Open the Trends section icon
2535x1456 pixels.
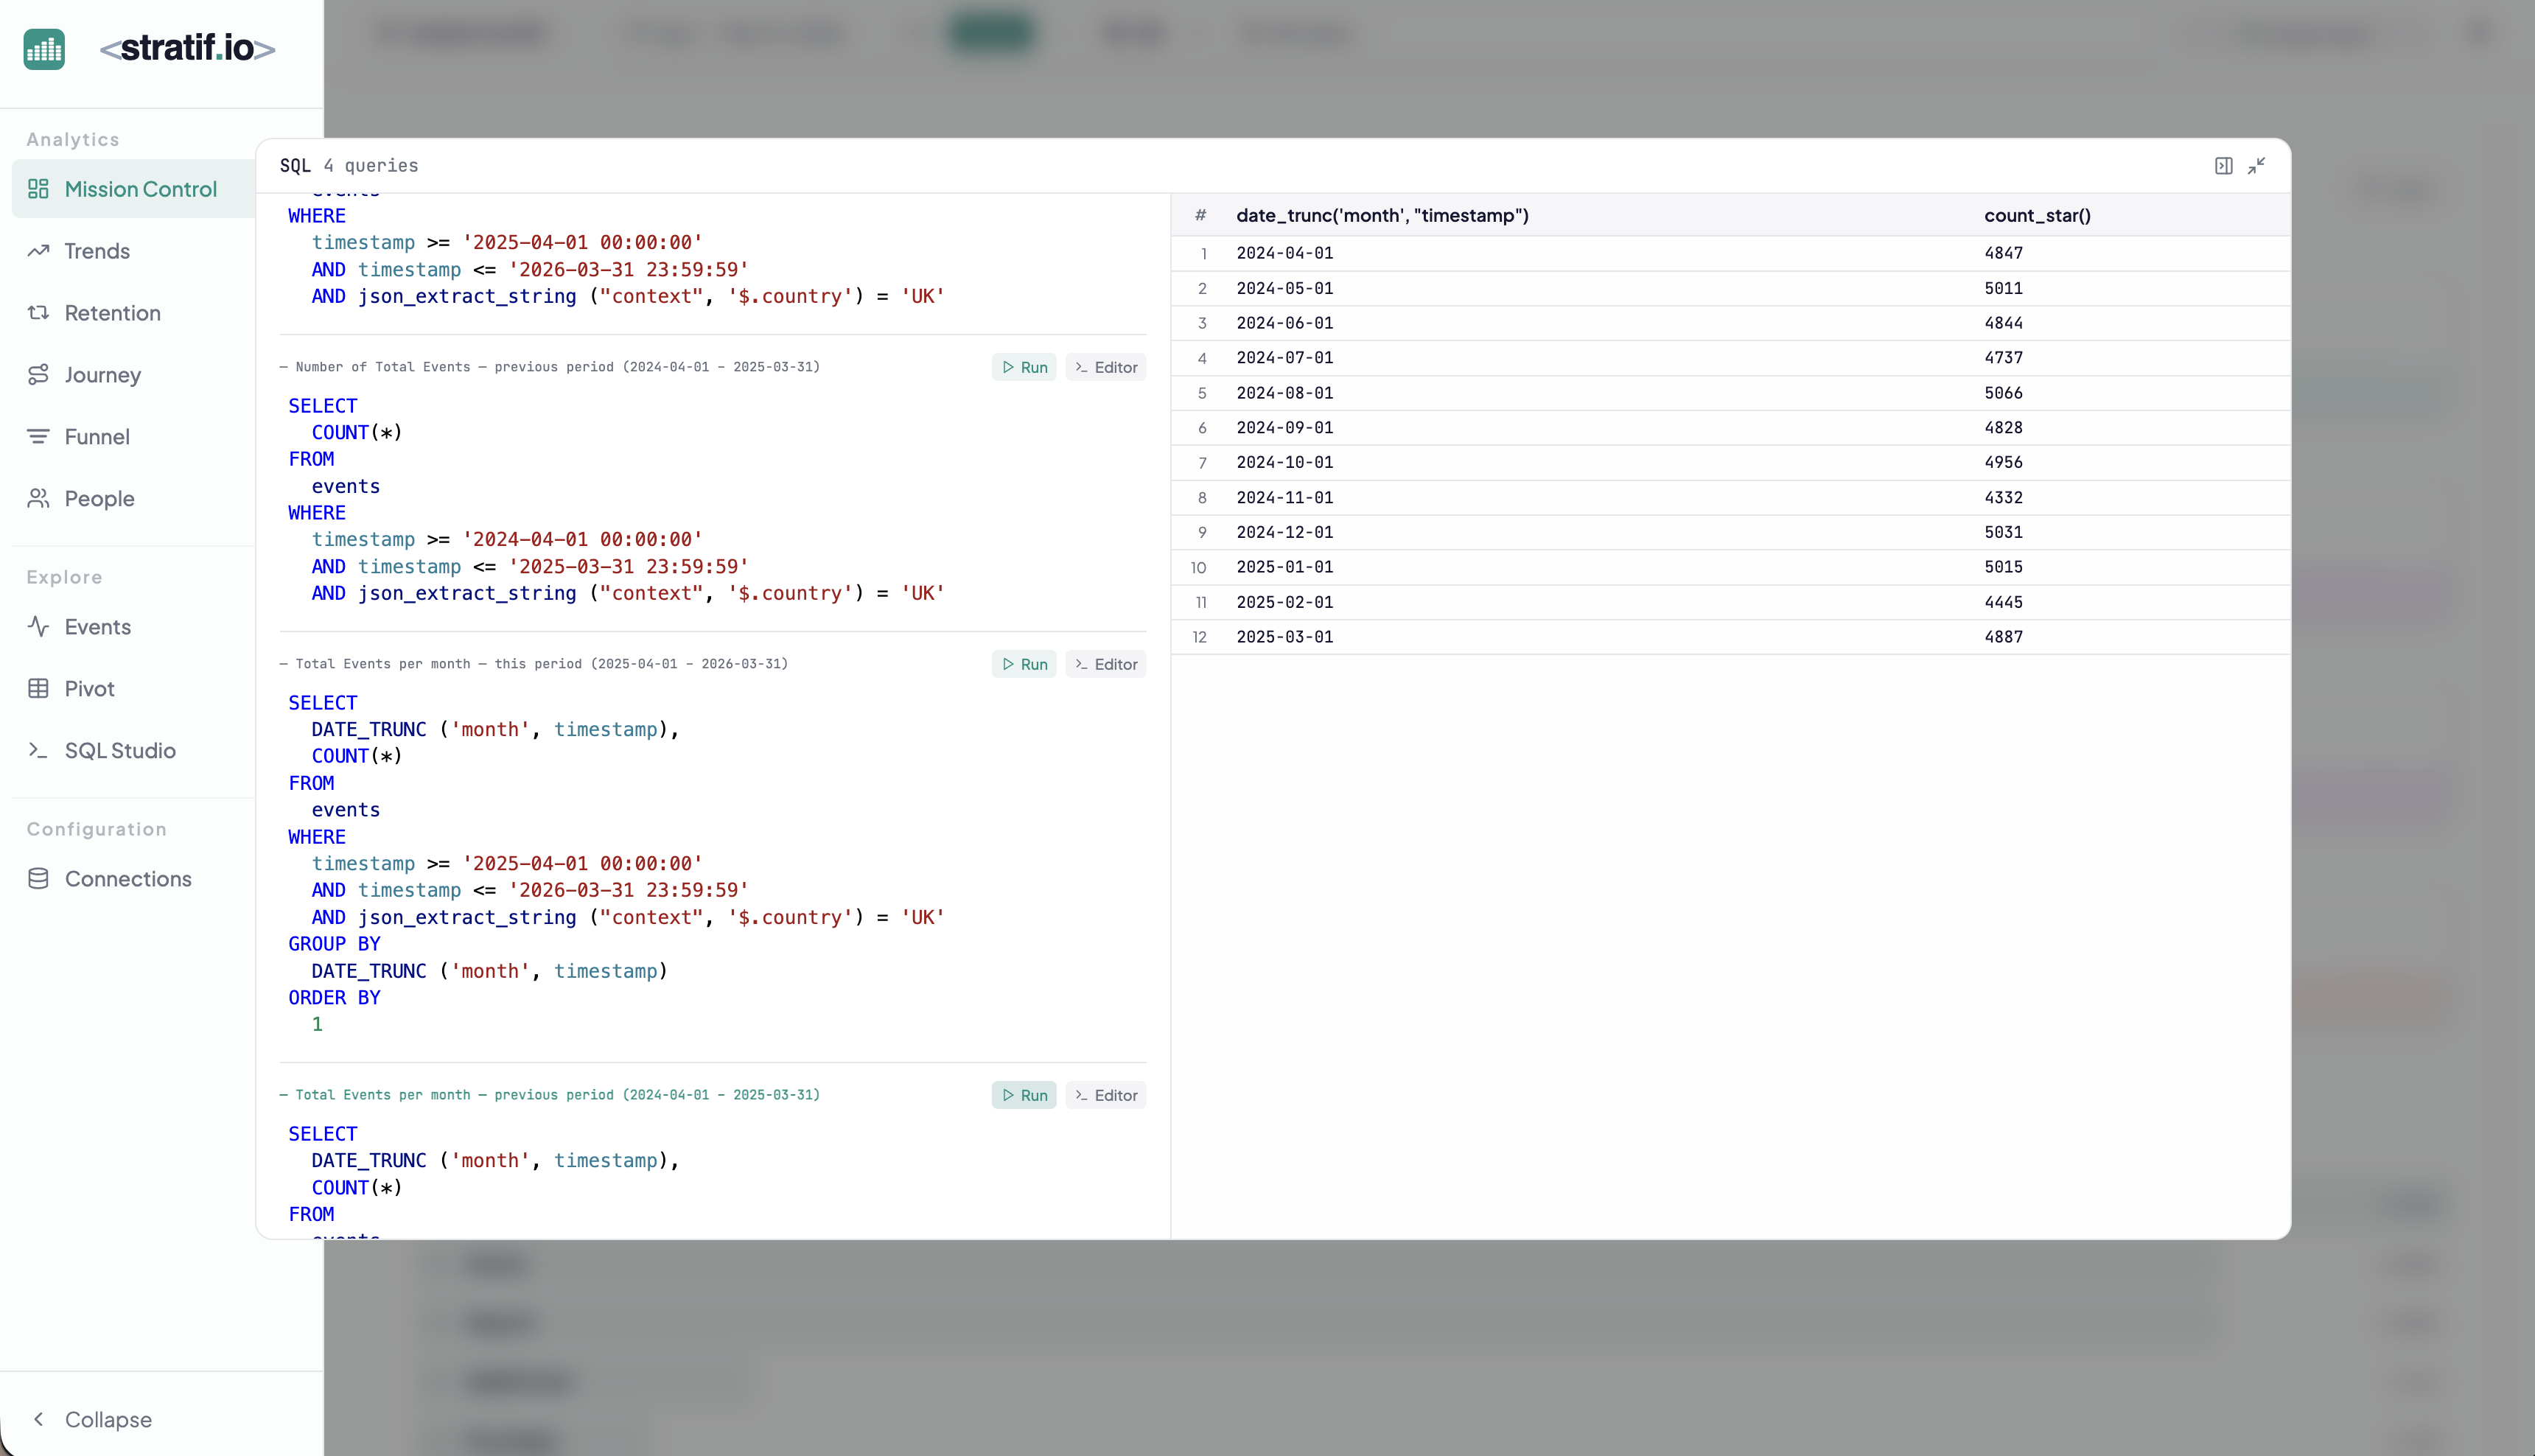[x=38, y=251]
